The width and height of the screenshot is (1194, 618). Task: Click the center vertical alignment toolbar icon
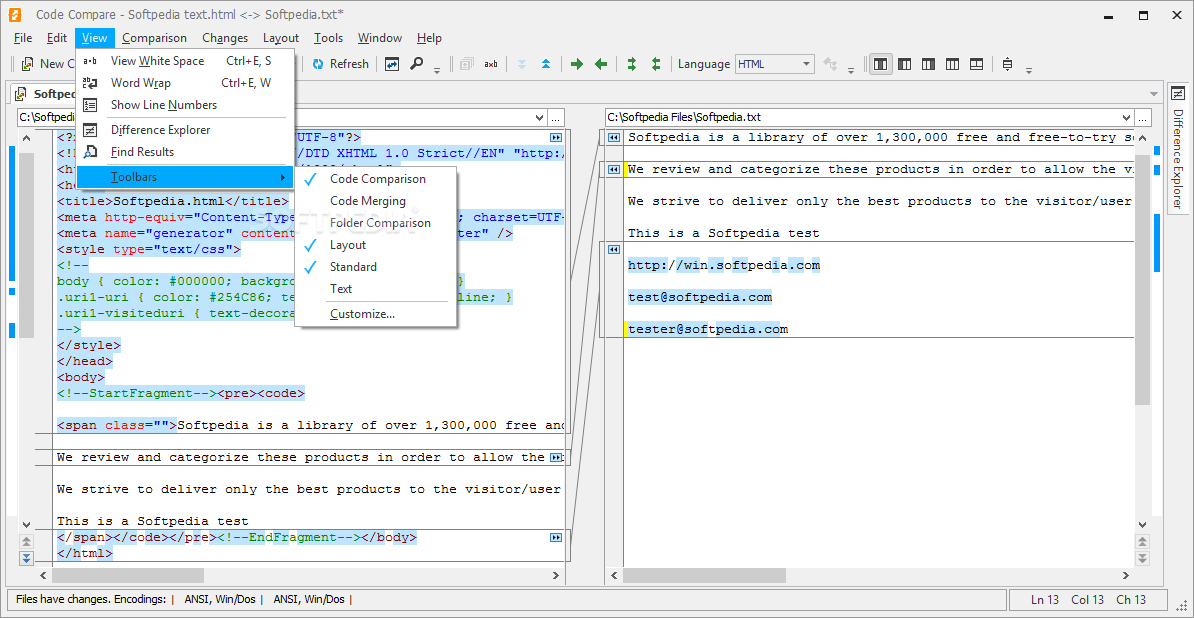1007,64
